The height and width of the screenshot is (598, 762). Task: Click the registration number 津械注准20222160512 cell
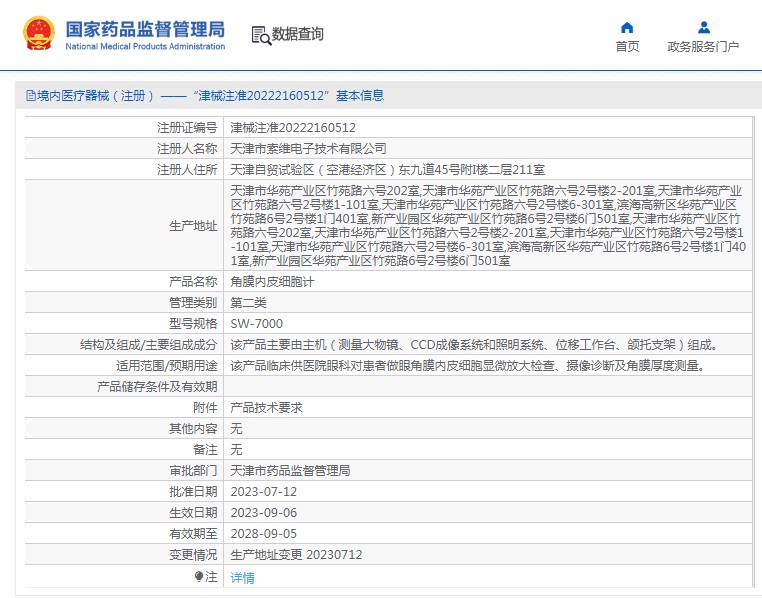click(293, 128)
